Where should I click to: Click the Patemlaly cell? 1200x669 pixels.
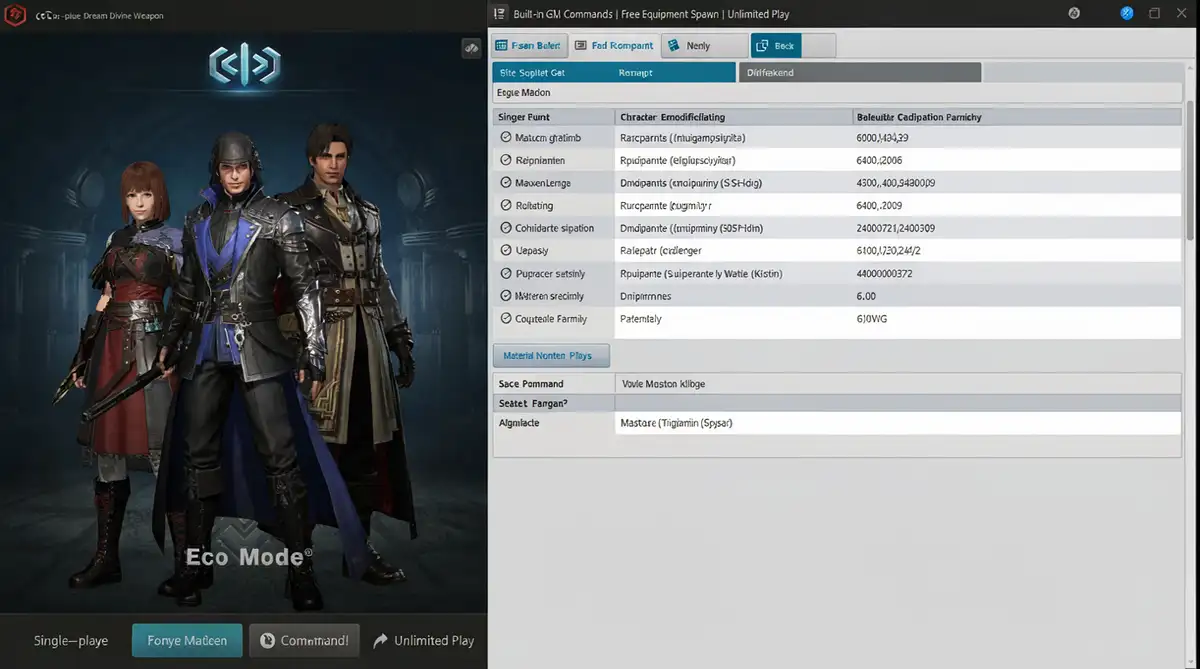pyautogui.click(x=641, y=319)
